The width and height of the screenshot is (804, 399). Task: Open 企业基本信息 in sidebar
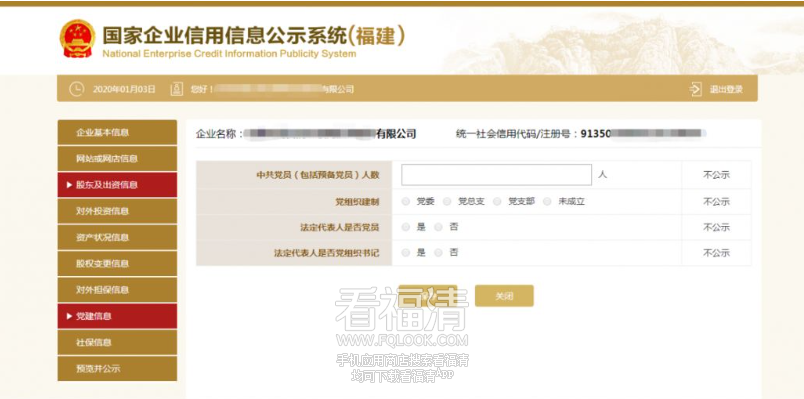point(117,132)
